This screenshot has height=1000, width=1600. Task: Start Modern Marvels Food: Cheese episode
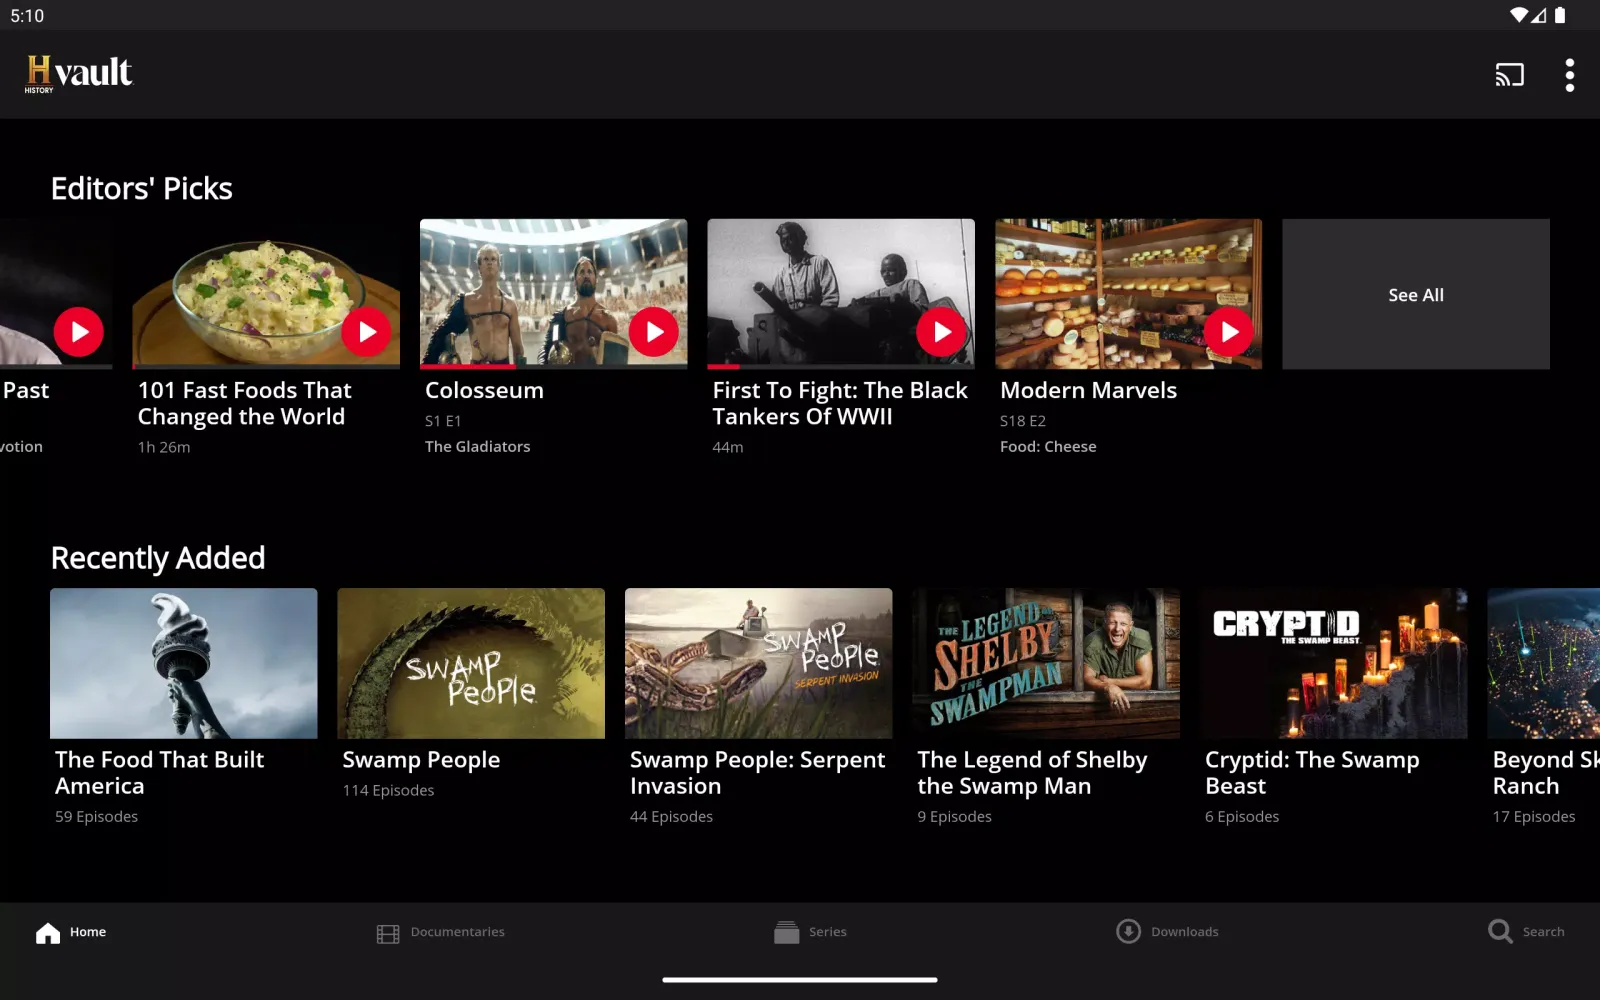click(x=1228, y=332)
